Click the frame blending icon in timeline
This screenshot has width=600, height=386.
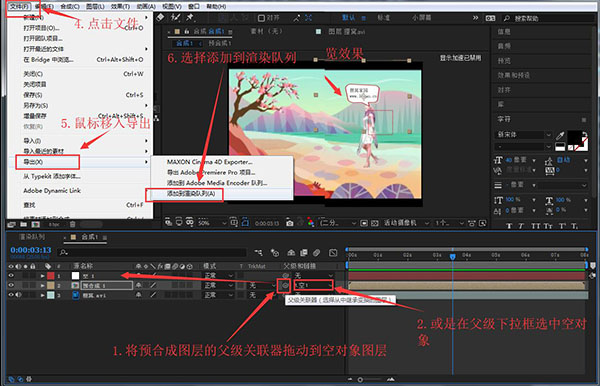click(x=304, y=252)
